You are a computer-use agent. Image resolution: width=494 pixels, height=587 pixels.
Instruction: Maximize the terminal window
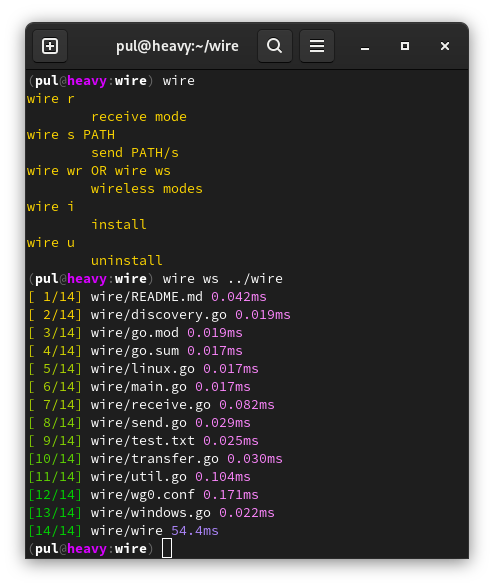[x=405, y=46]
